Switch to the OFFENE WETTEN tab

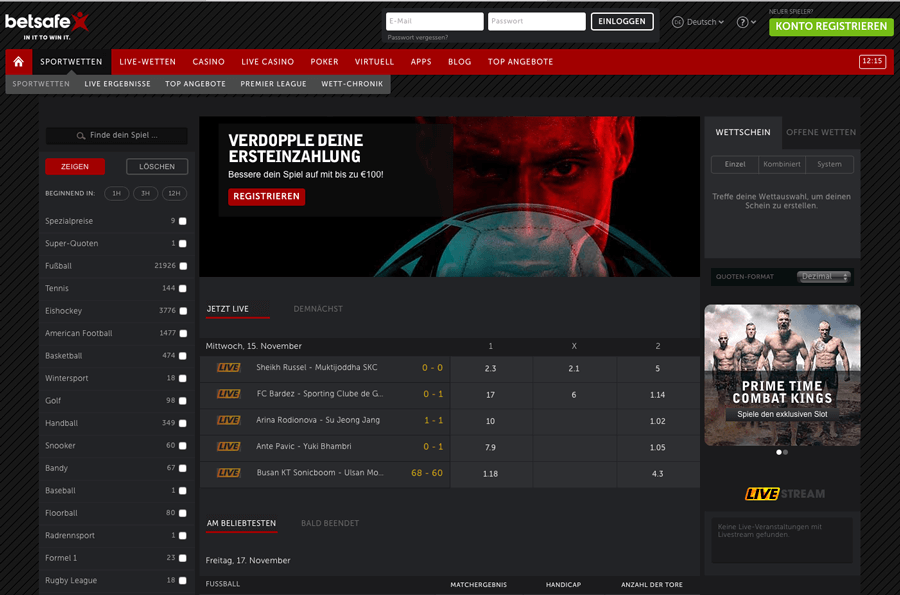821,132
